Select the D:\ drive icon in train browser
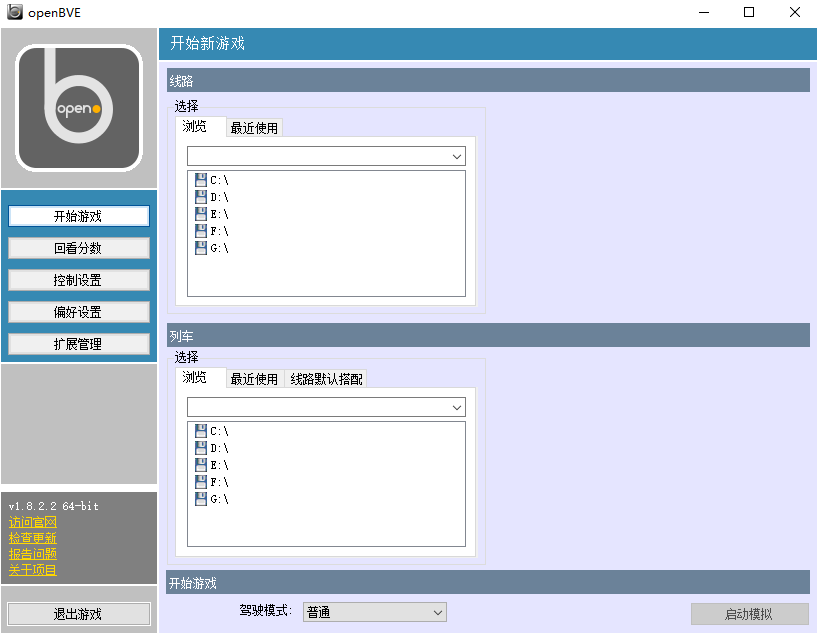The width and height of the screenshot is (818, 634). 201,448
